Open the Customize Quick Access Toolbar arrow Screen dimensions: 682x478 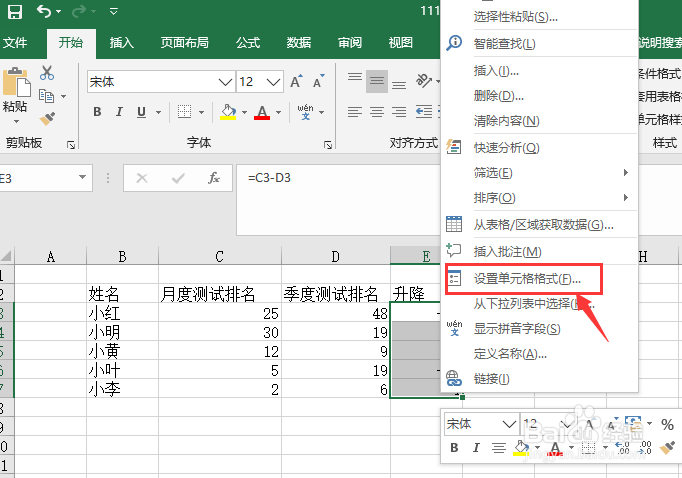tap(114, 11)
